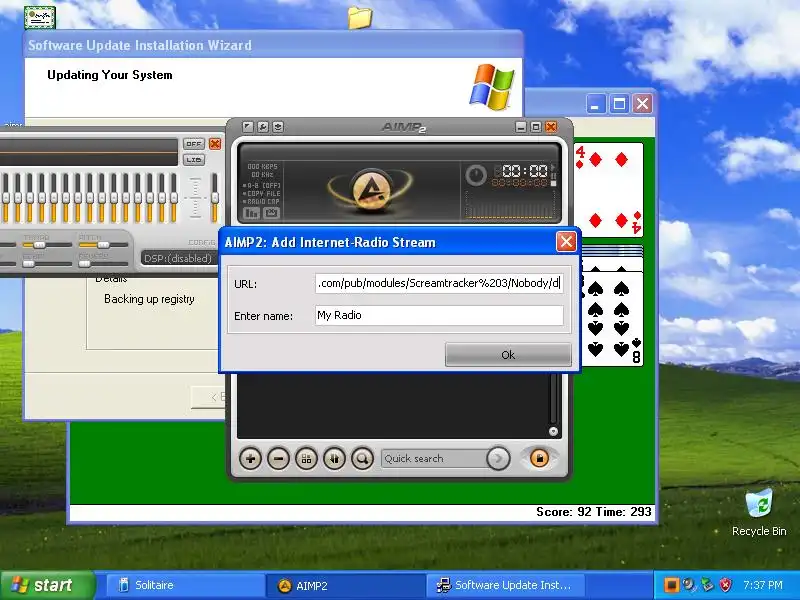Click the 'Backing up registry' text in wizard

[x=149, y=299]
